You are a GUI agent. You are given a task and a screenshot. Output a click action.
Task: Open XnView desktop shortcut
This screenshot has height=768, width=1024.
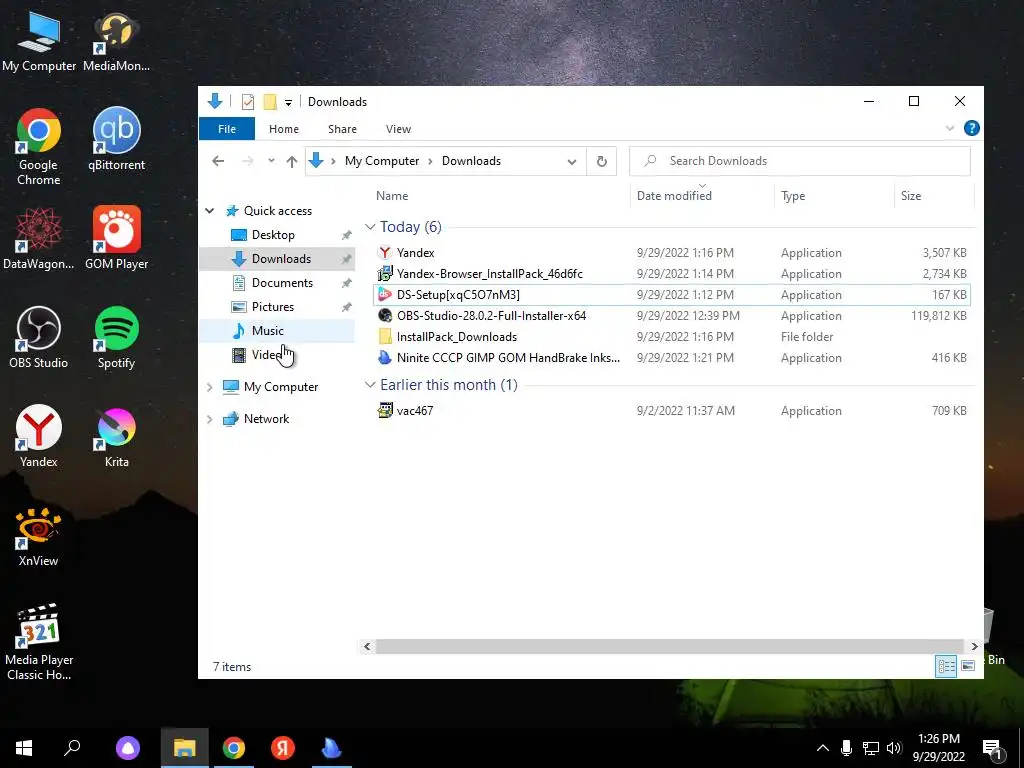pyautogui.click(x=39, y=537)
